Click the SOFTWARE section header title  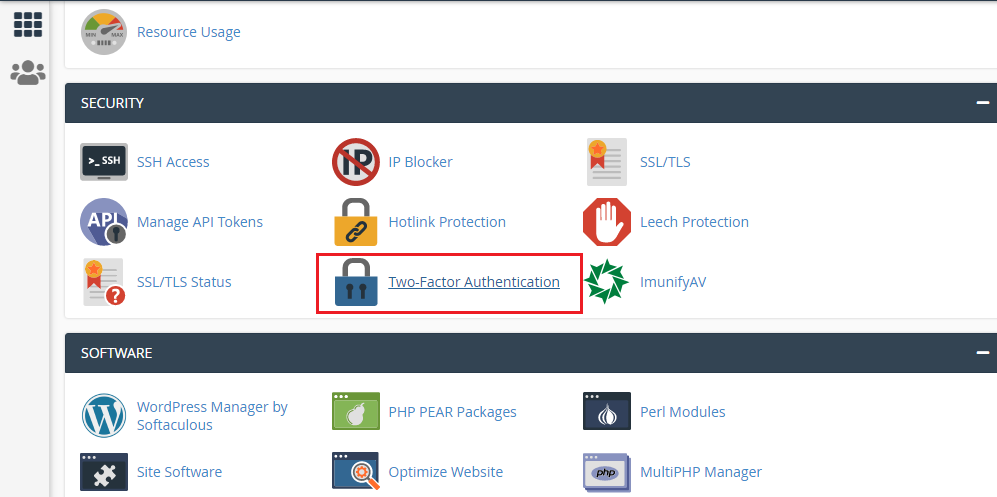(116, 353)
